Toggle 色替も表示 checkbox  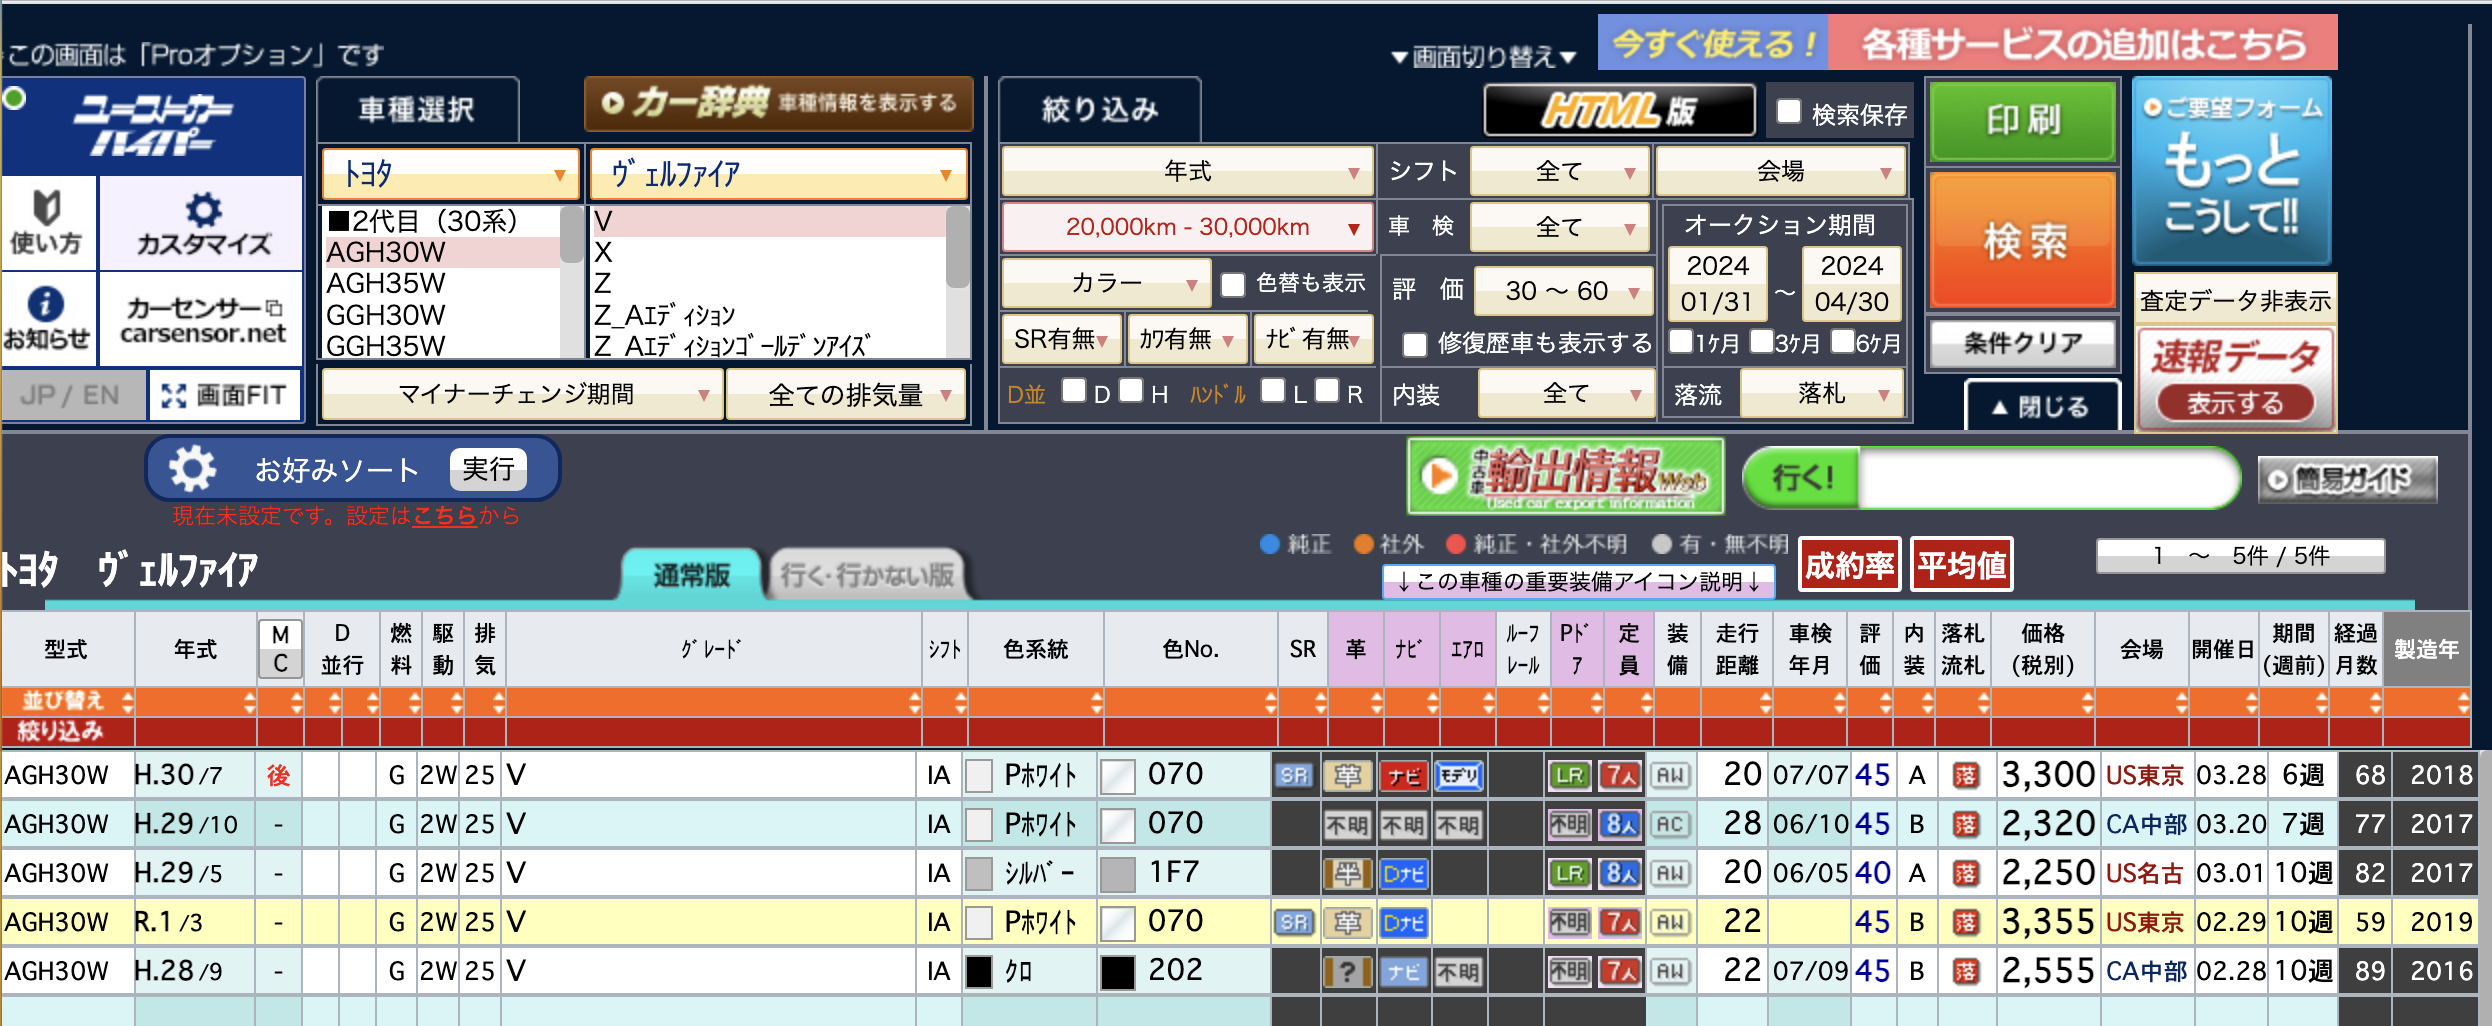pos(1233,285)
